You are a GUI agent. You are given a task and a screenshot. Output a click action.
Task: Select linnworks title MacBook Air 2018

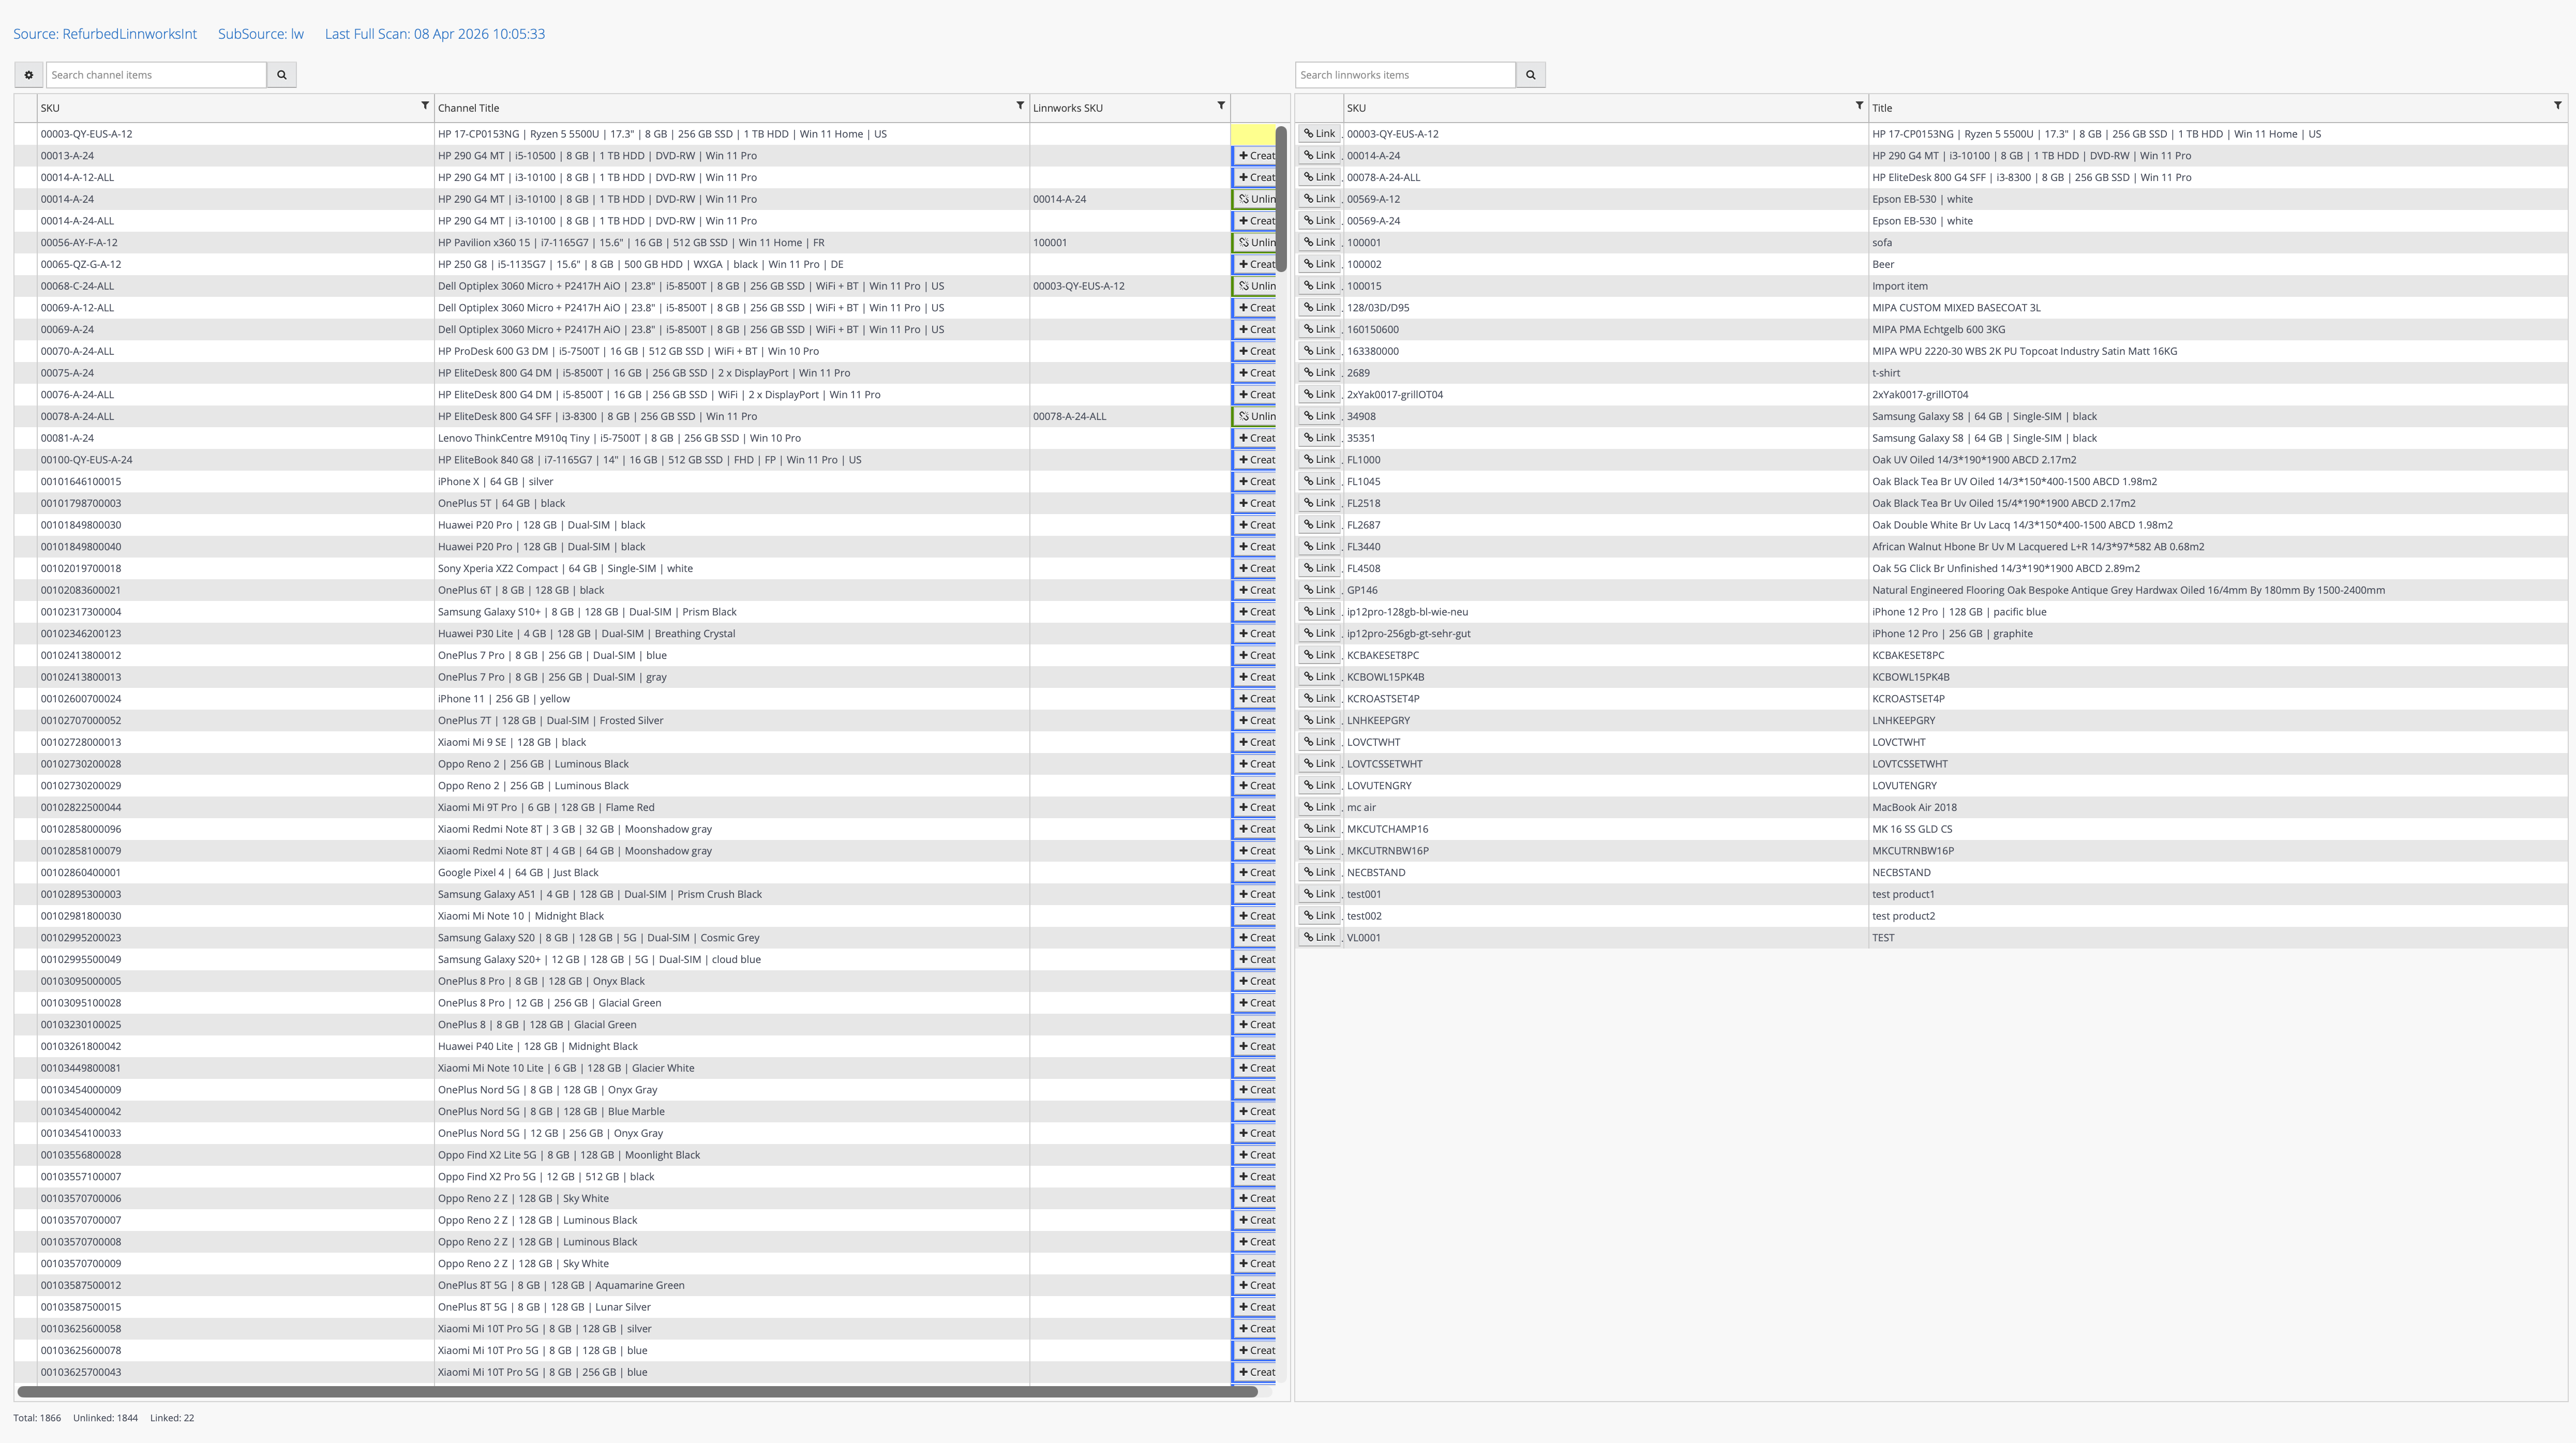click(1914, 808)
